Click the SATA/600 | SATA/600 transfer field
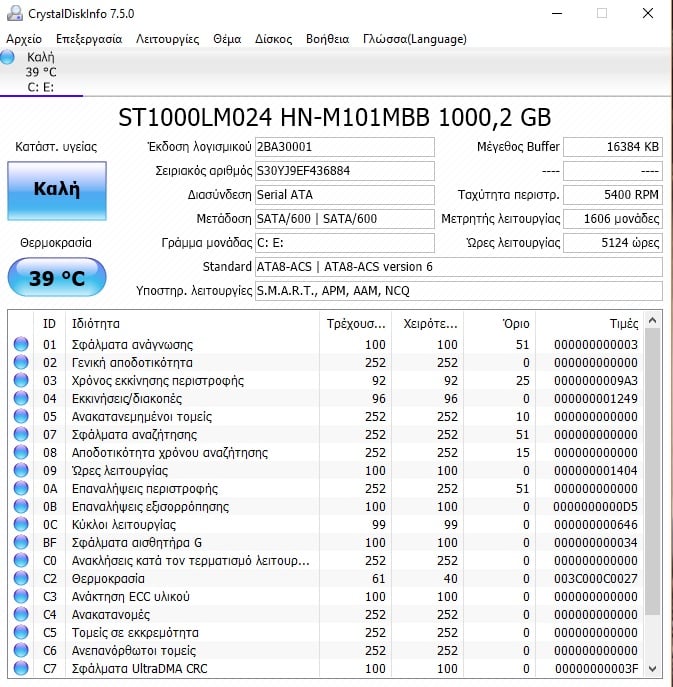Viewport: 673px width, 687px height. click(x=345, y=219)
